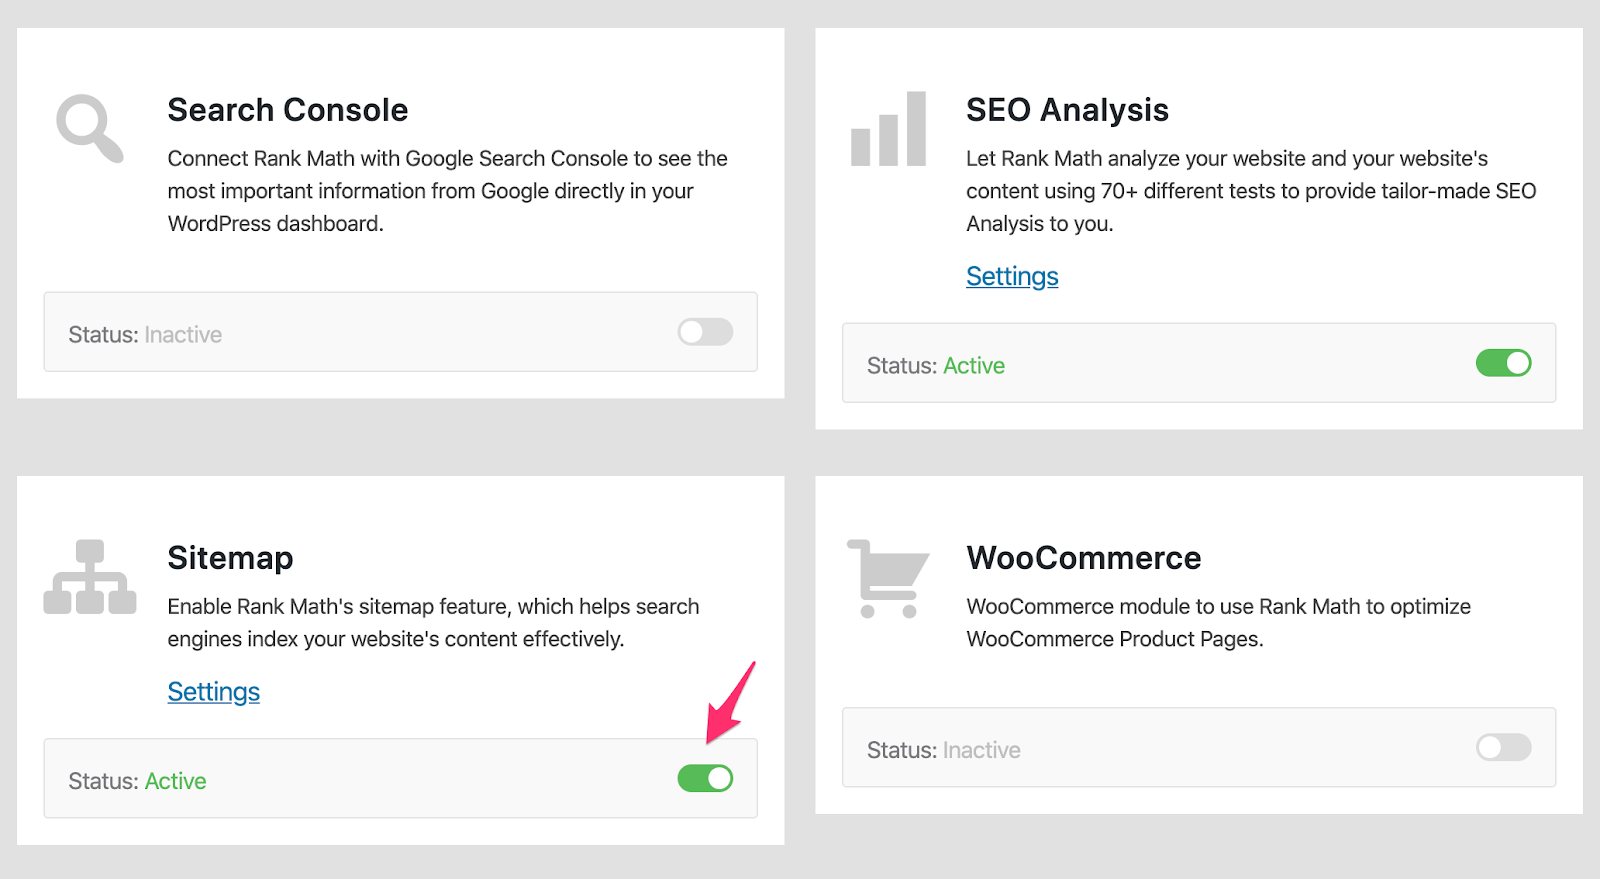Image resolution: width=1600 pixels, height=879 pixels.
Task: Open Settings link under Sitemap
Action: tap(213, 692)
